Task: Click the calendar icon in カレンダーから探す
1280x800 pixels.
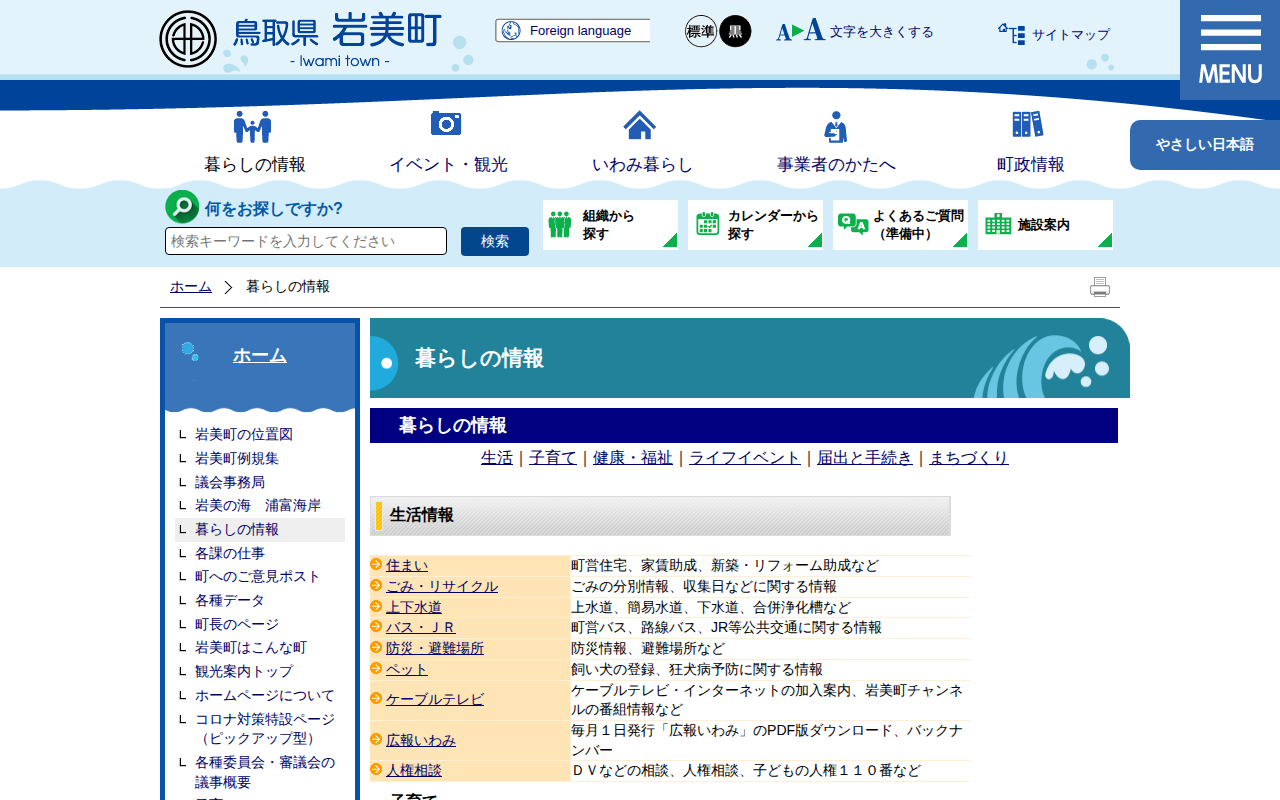Action: (708, 224)
